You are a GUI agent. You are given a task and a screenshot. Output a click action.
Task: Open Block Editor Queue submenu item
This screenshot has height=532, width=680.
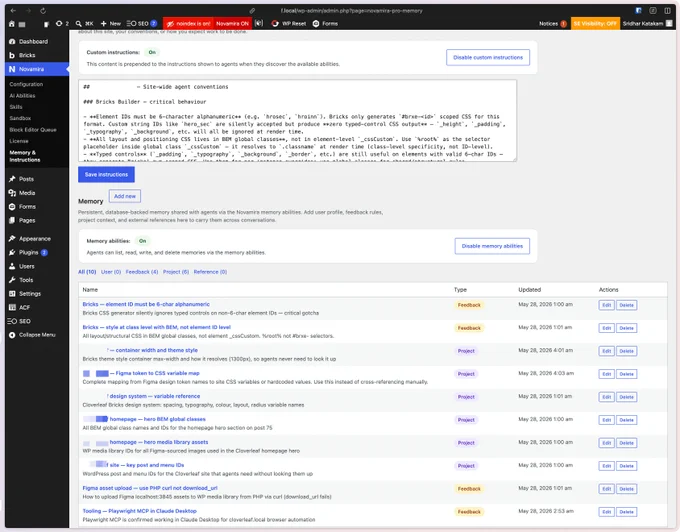point(33,130)
